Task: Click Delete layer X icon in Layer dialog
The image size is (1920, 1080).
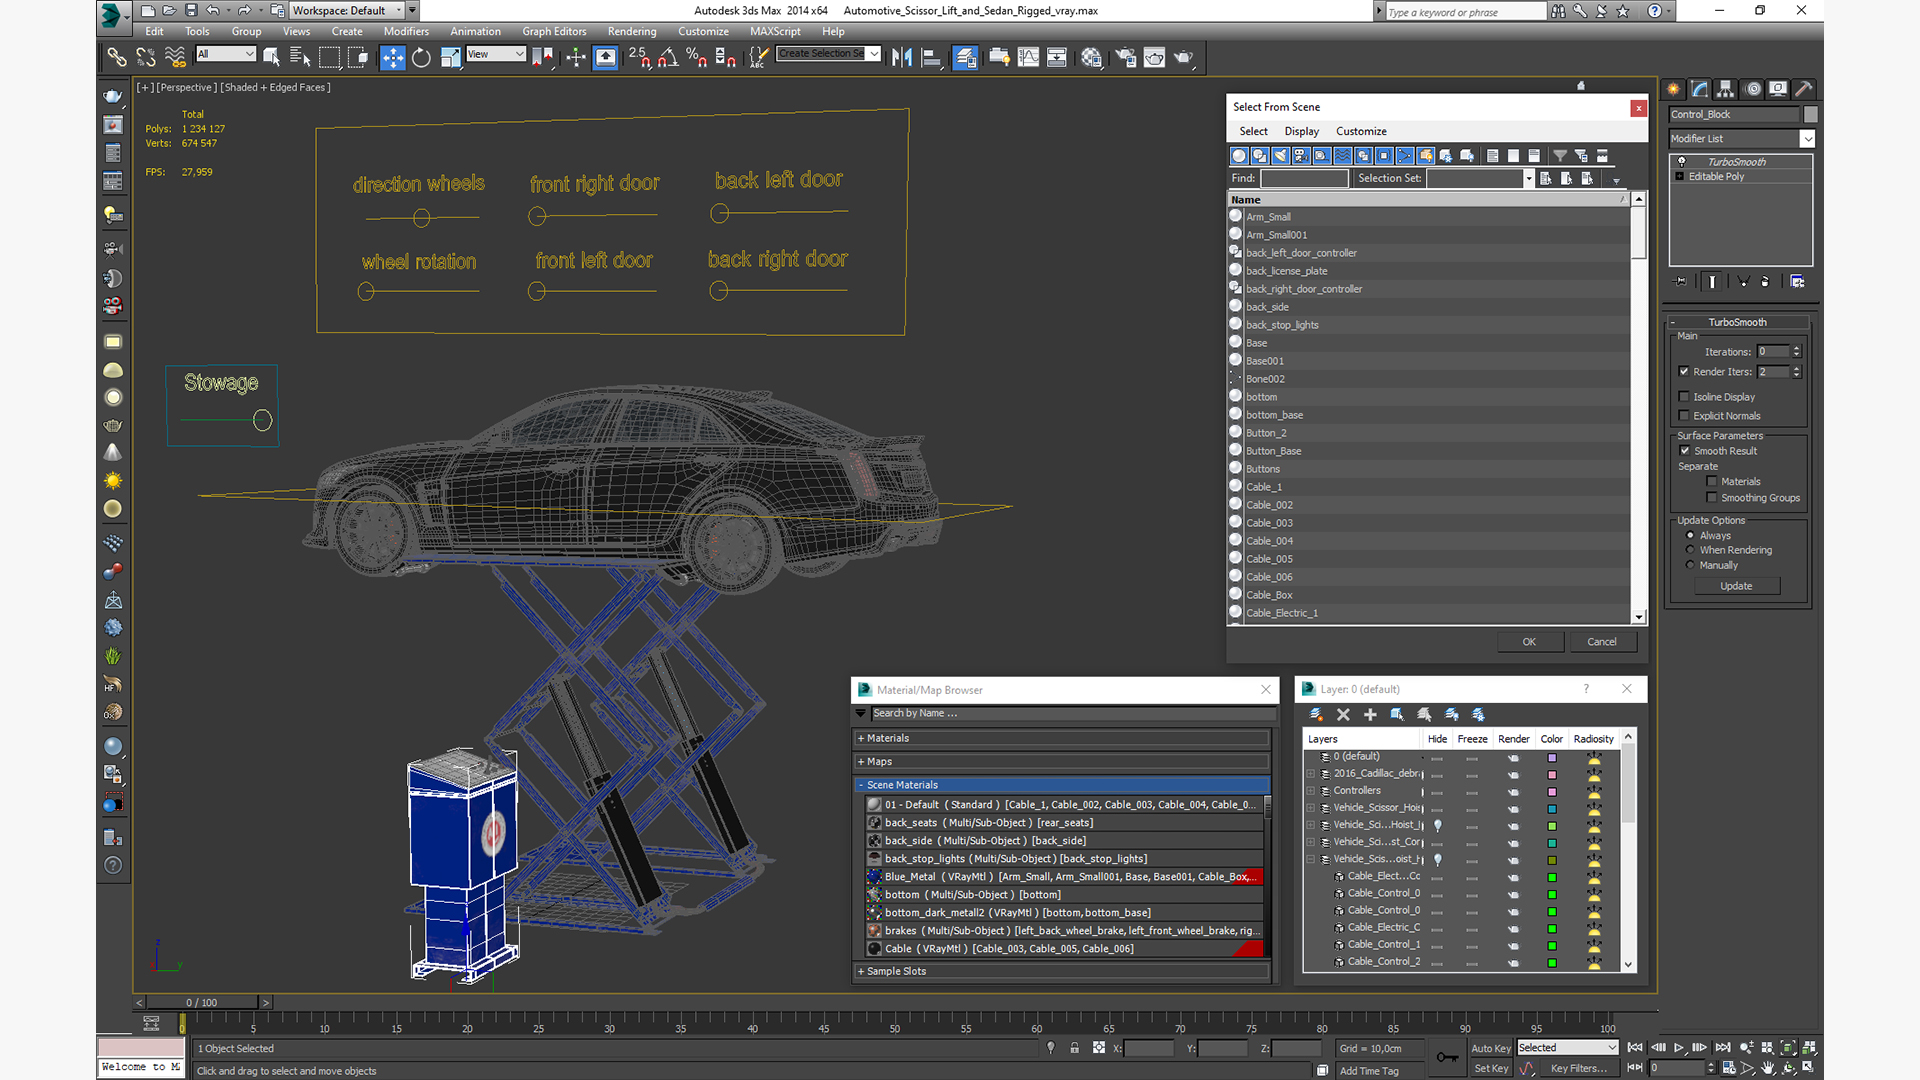Action: pos(1343,715)
